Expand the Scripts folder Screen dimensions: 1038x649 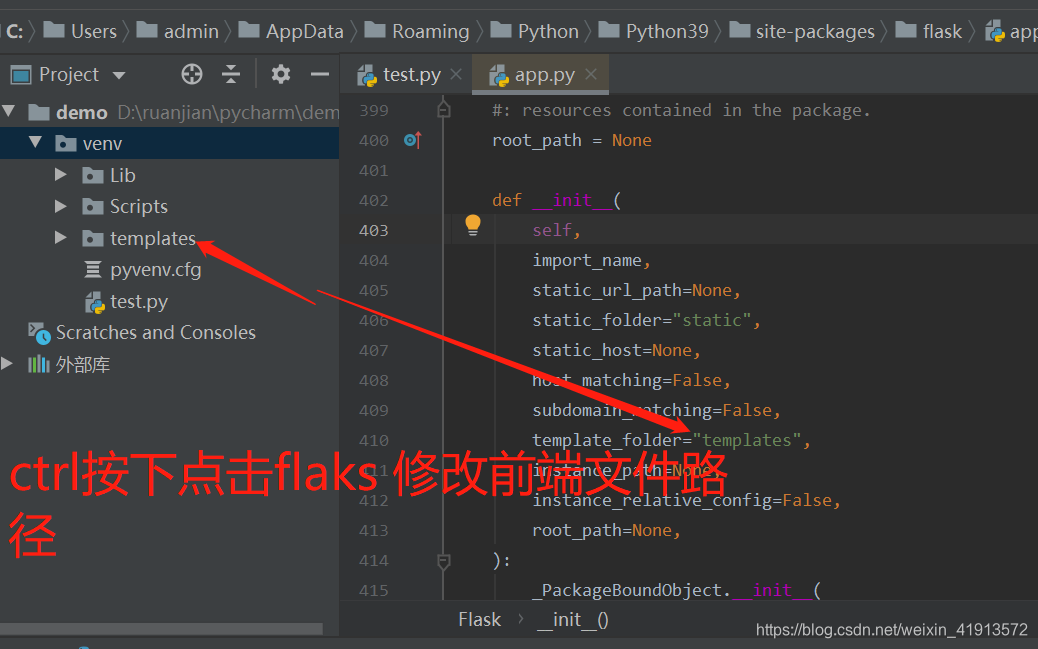click(61, 206)
